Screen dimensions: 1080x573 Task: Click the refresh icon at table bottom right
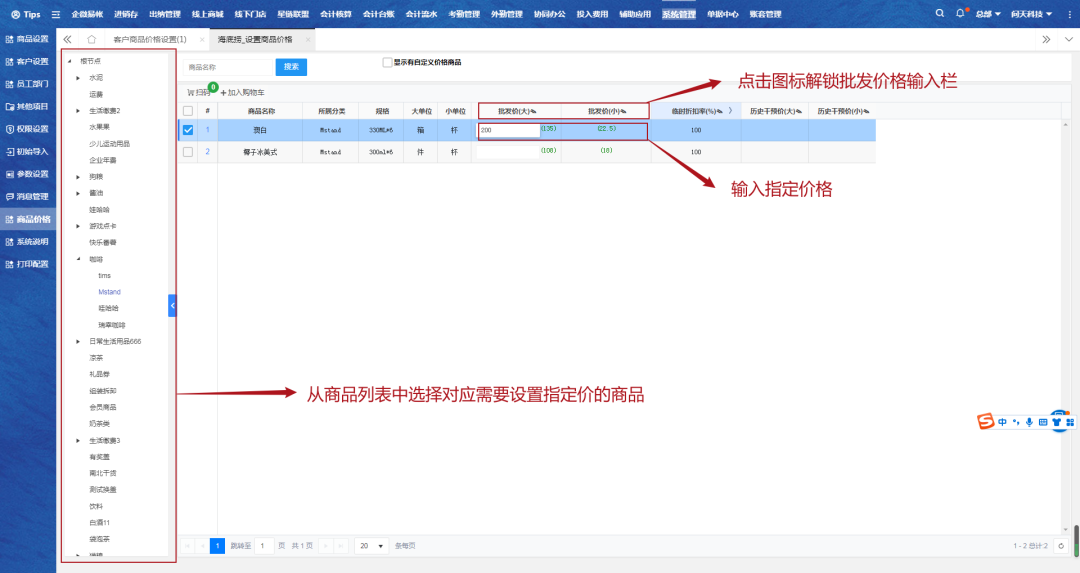point(1060,546)
